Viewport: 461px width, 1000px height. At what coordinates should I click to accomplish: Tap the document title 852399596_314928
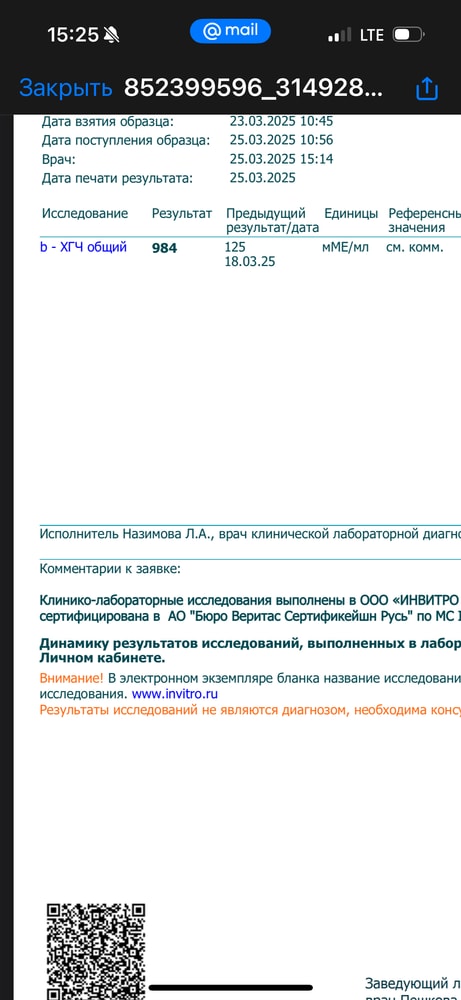(254, 88)
